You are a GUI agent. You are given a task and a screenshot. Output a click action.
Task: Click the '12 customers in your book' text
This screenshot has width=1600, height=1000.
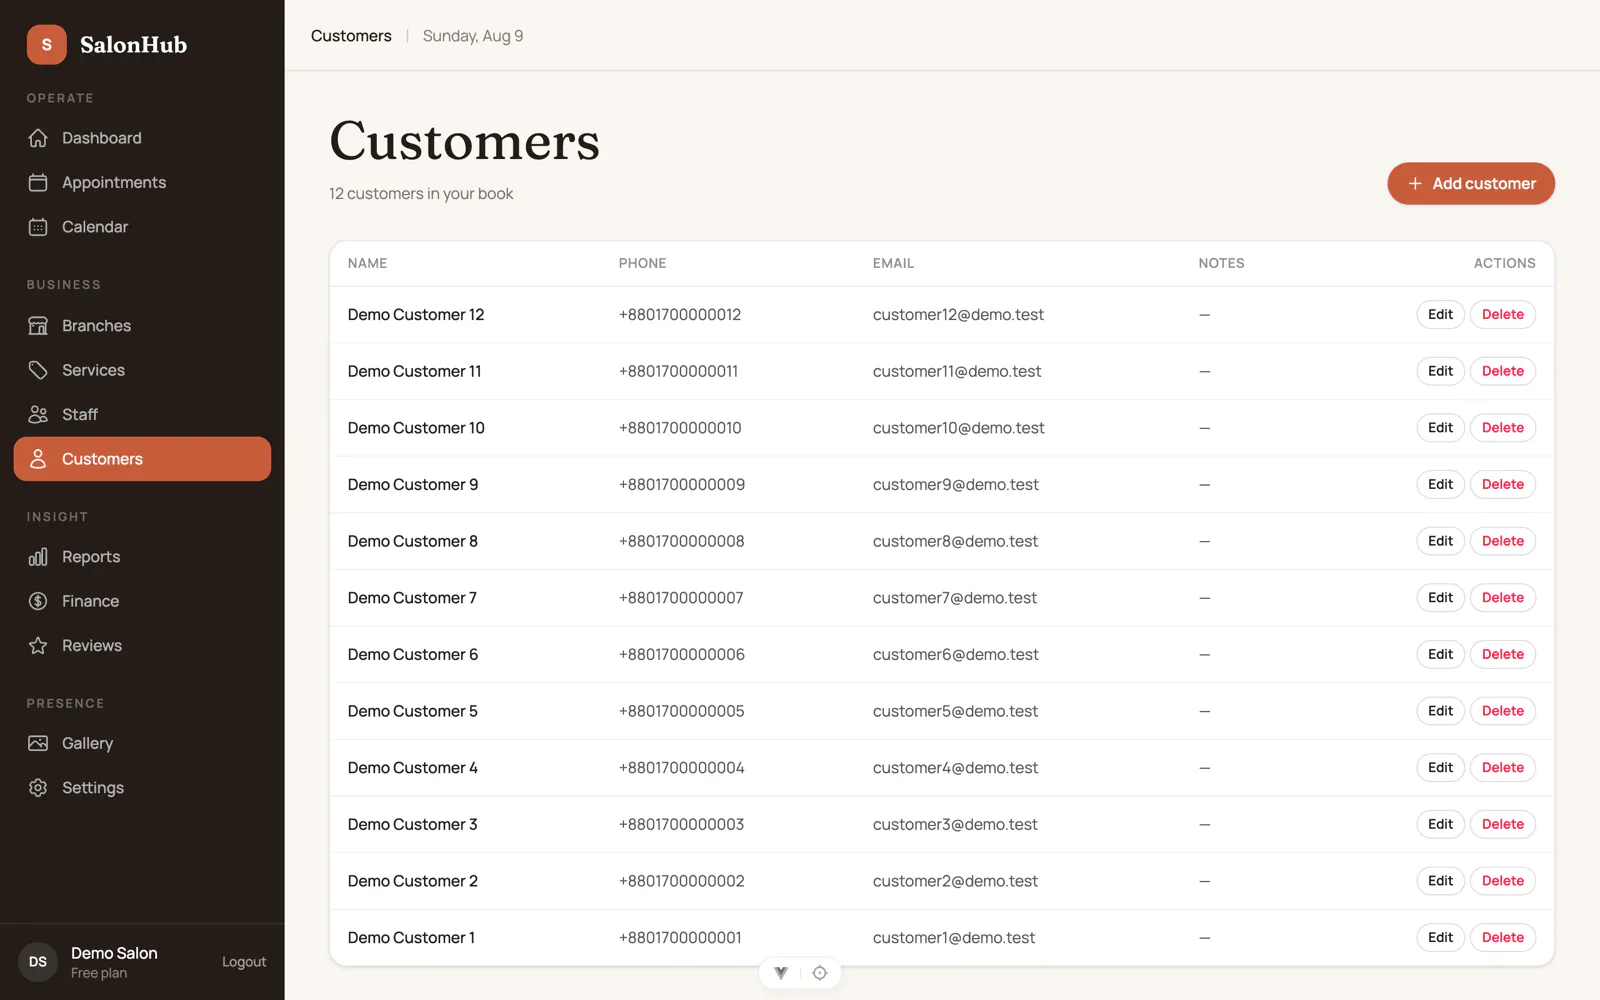tap(421, 194)
